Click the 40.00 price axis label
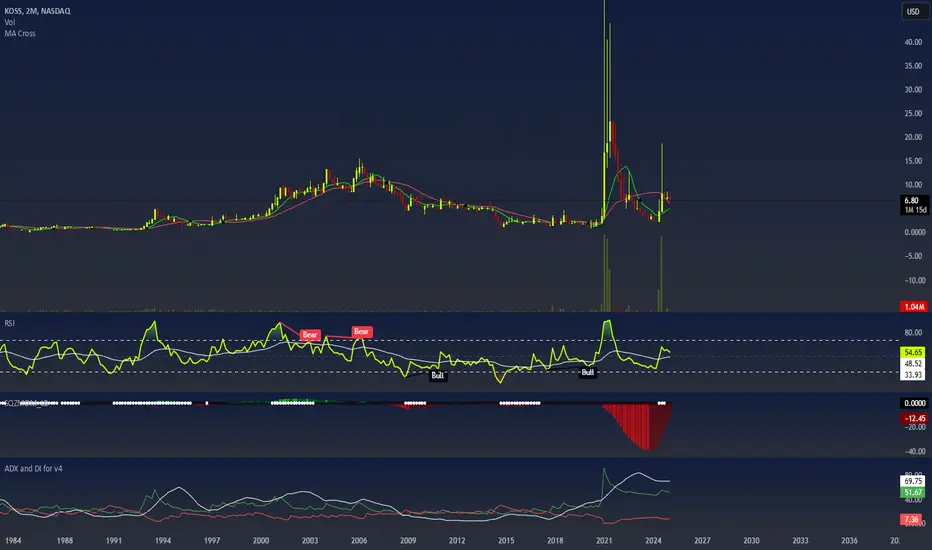This screenshot has height=550, width=932. point(914,42)
